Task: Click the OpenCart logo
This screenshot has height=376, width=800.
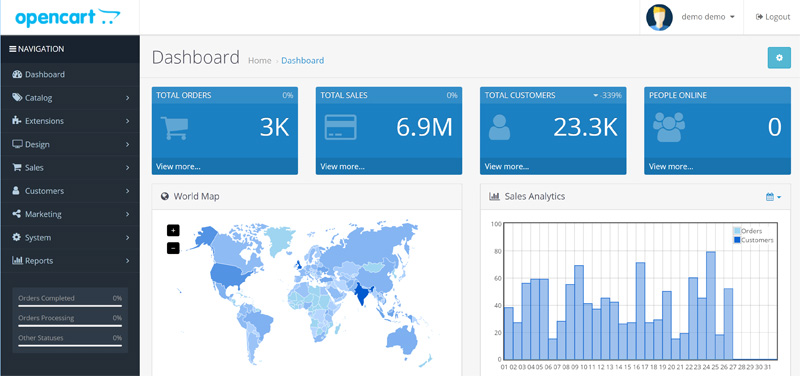Action: 67,17
